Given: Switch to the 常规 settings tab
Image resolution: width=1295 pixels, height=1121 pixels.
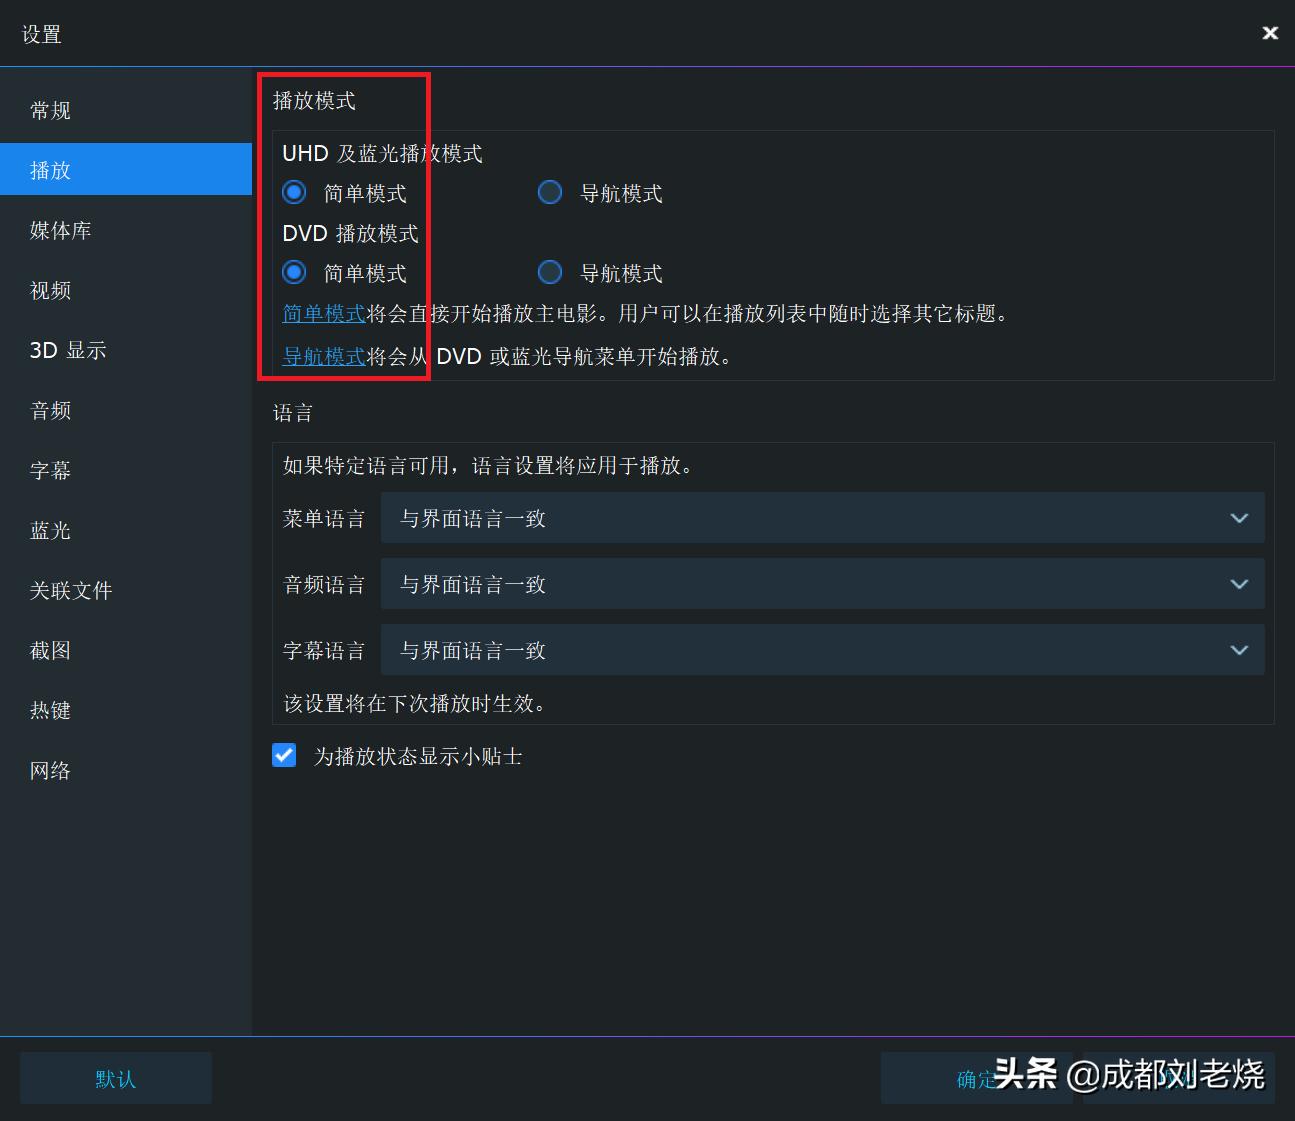Looking at the screenshot, I should click(x=49, y=109).
